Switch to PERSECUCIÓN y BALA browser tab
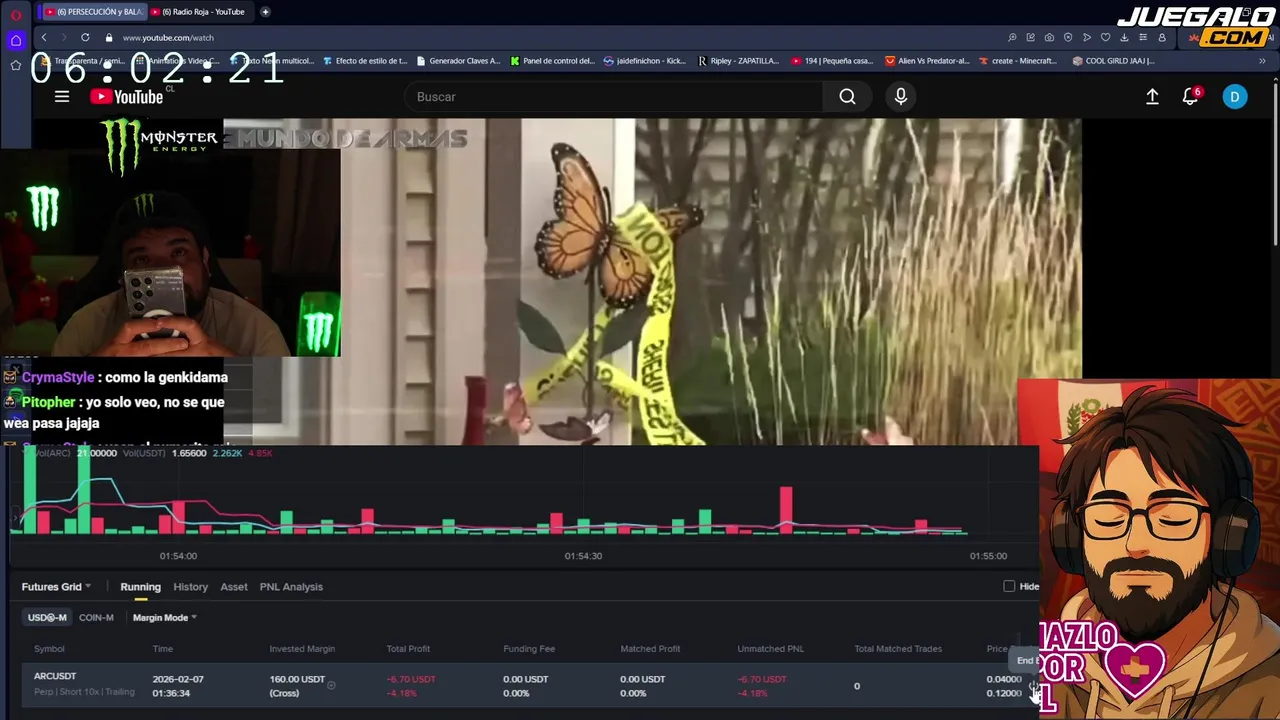The image size is (1280, 720). [x=93, y=12]
